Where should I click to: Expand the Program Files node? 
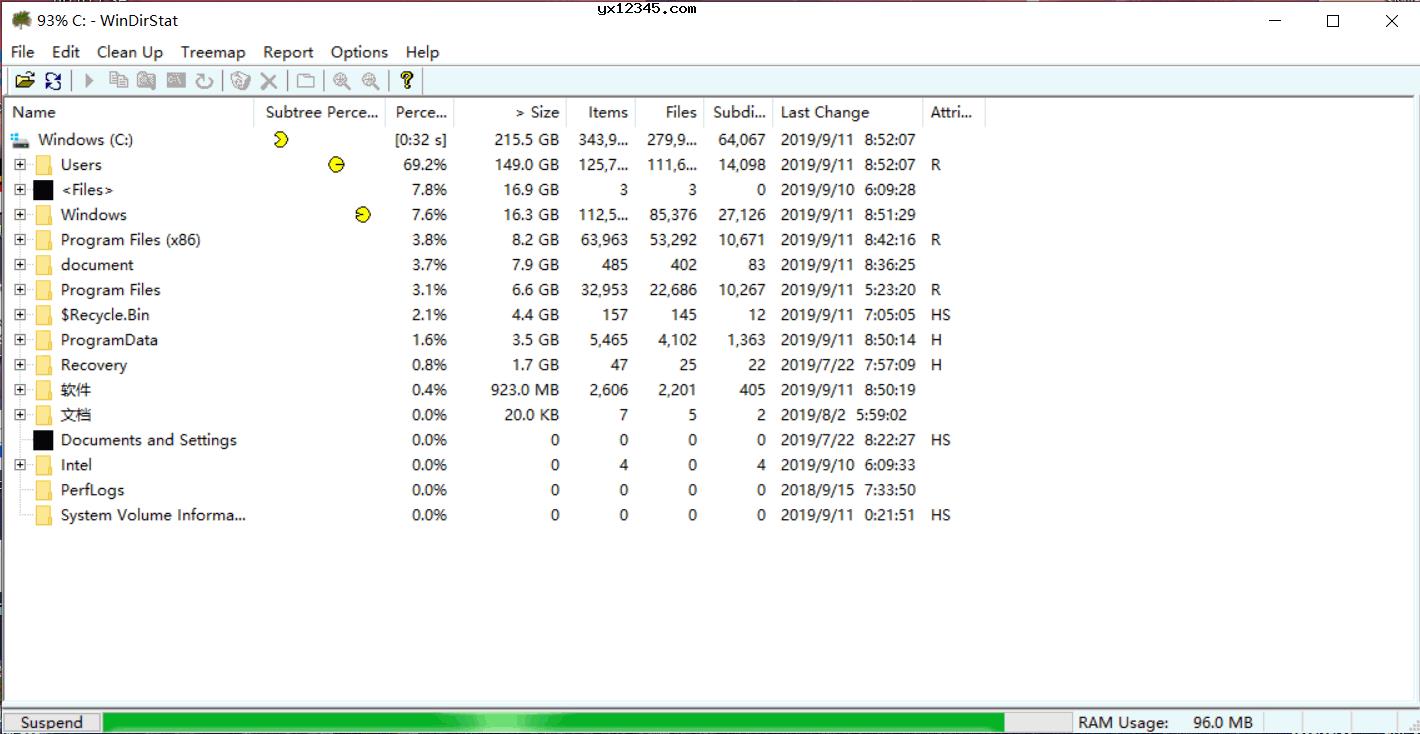pyautogui.click(x=20, y=290)
